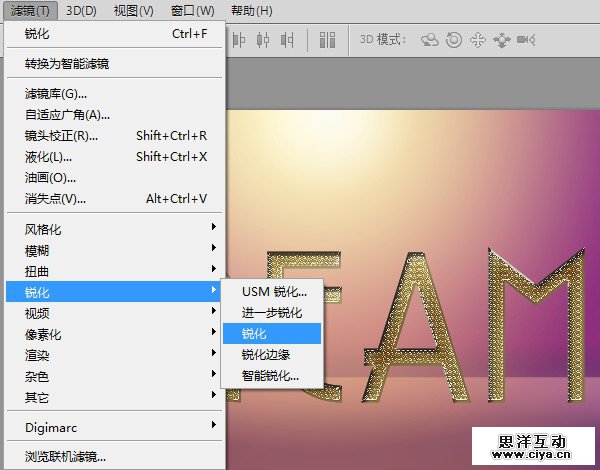Click the distribute left edges icon
Screen dimensions: 600x470
(238, 40)
